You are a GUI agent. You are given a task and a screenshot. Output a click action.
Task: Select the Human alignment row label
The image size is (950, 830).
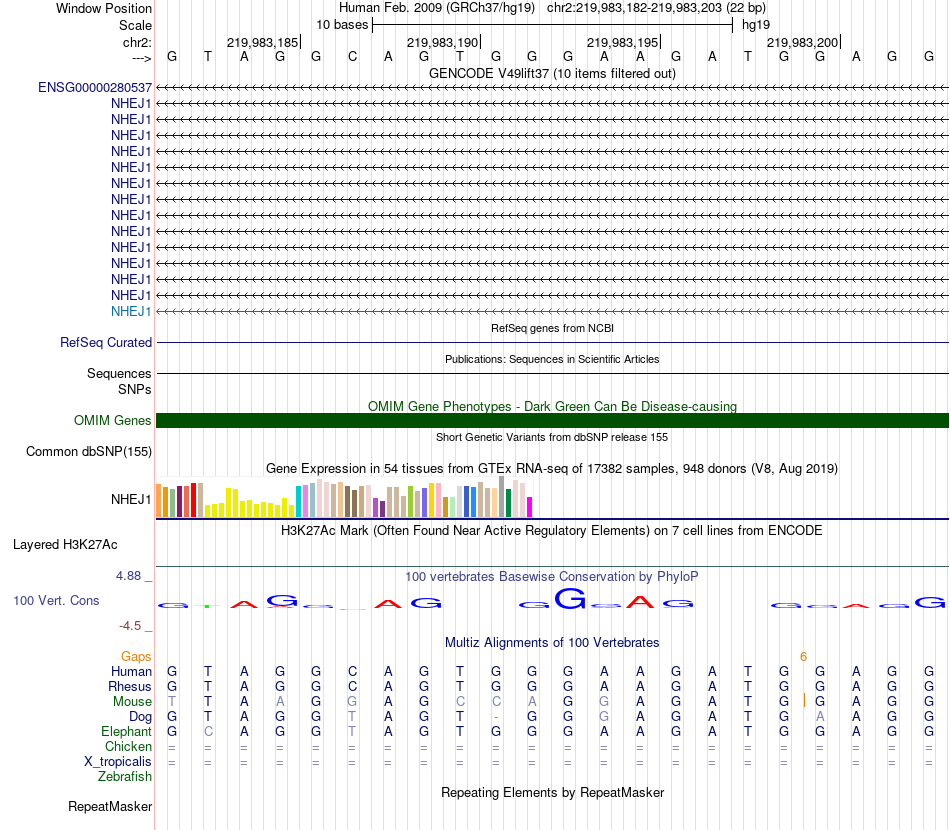coord(131,671)
